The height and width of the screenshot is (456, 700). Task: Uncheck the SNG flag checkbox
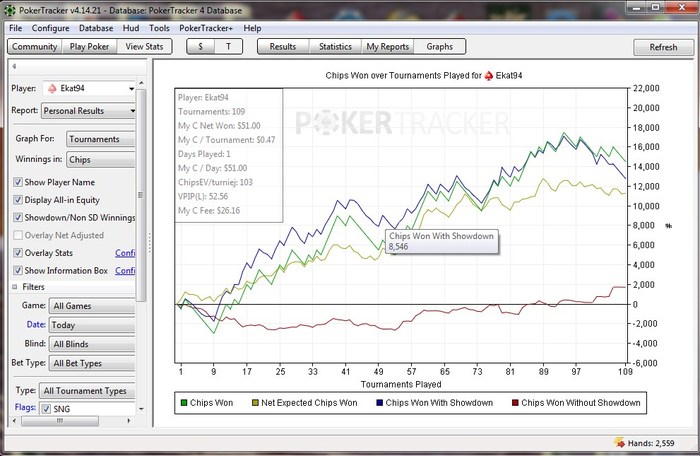coord(46,409)
